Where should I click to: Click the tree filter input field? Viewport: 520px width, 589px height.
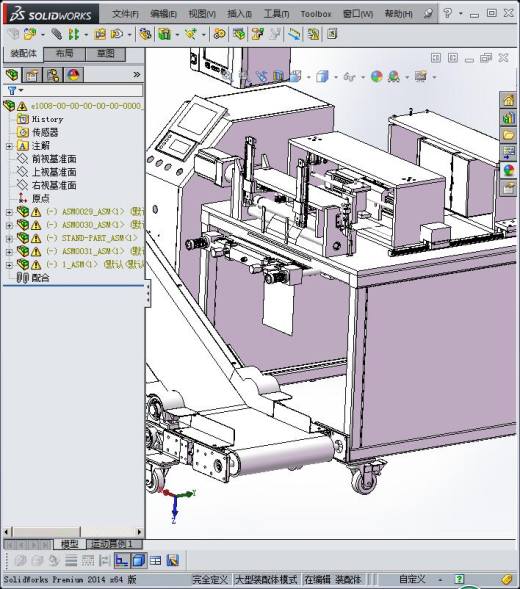(83, 90)
